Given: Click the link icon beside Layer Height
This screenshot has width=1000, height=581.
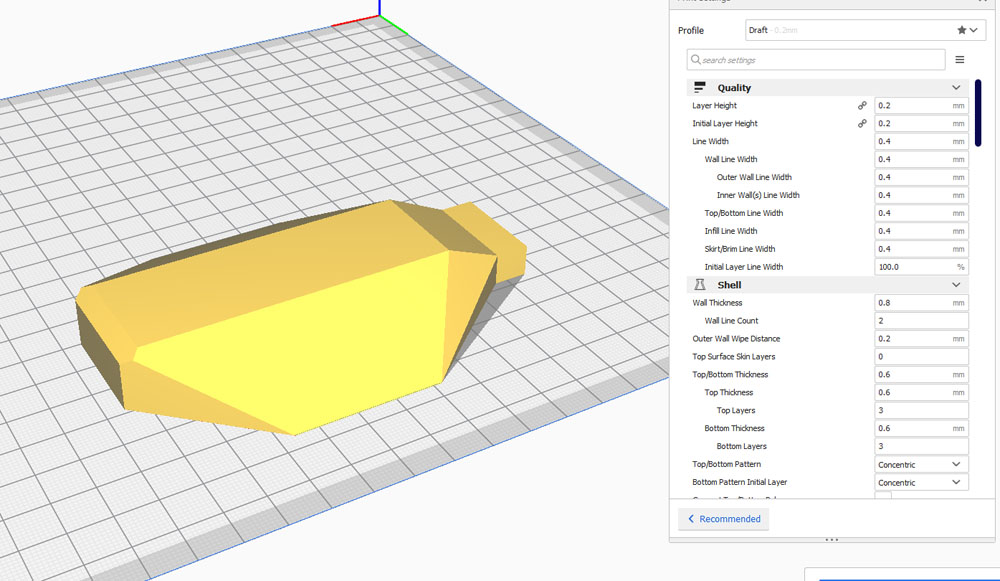Looking at the screenshot, I should pyautogui.click(x=862, y=105).
